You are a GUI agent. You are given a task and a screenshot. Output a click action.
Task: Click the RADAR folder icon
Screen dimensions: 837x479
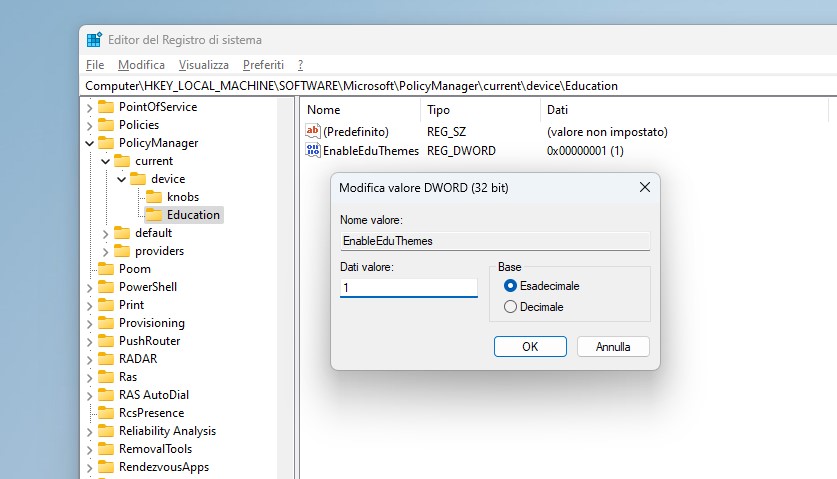[106, 359]
